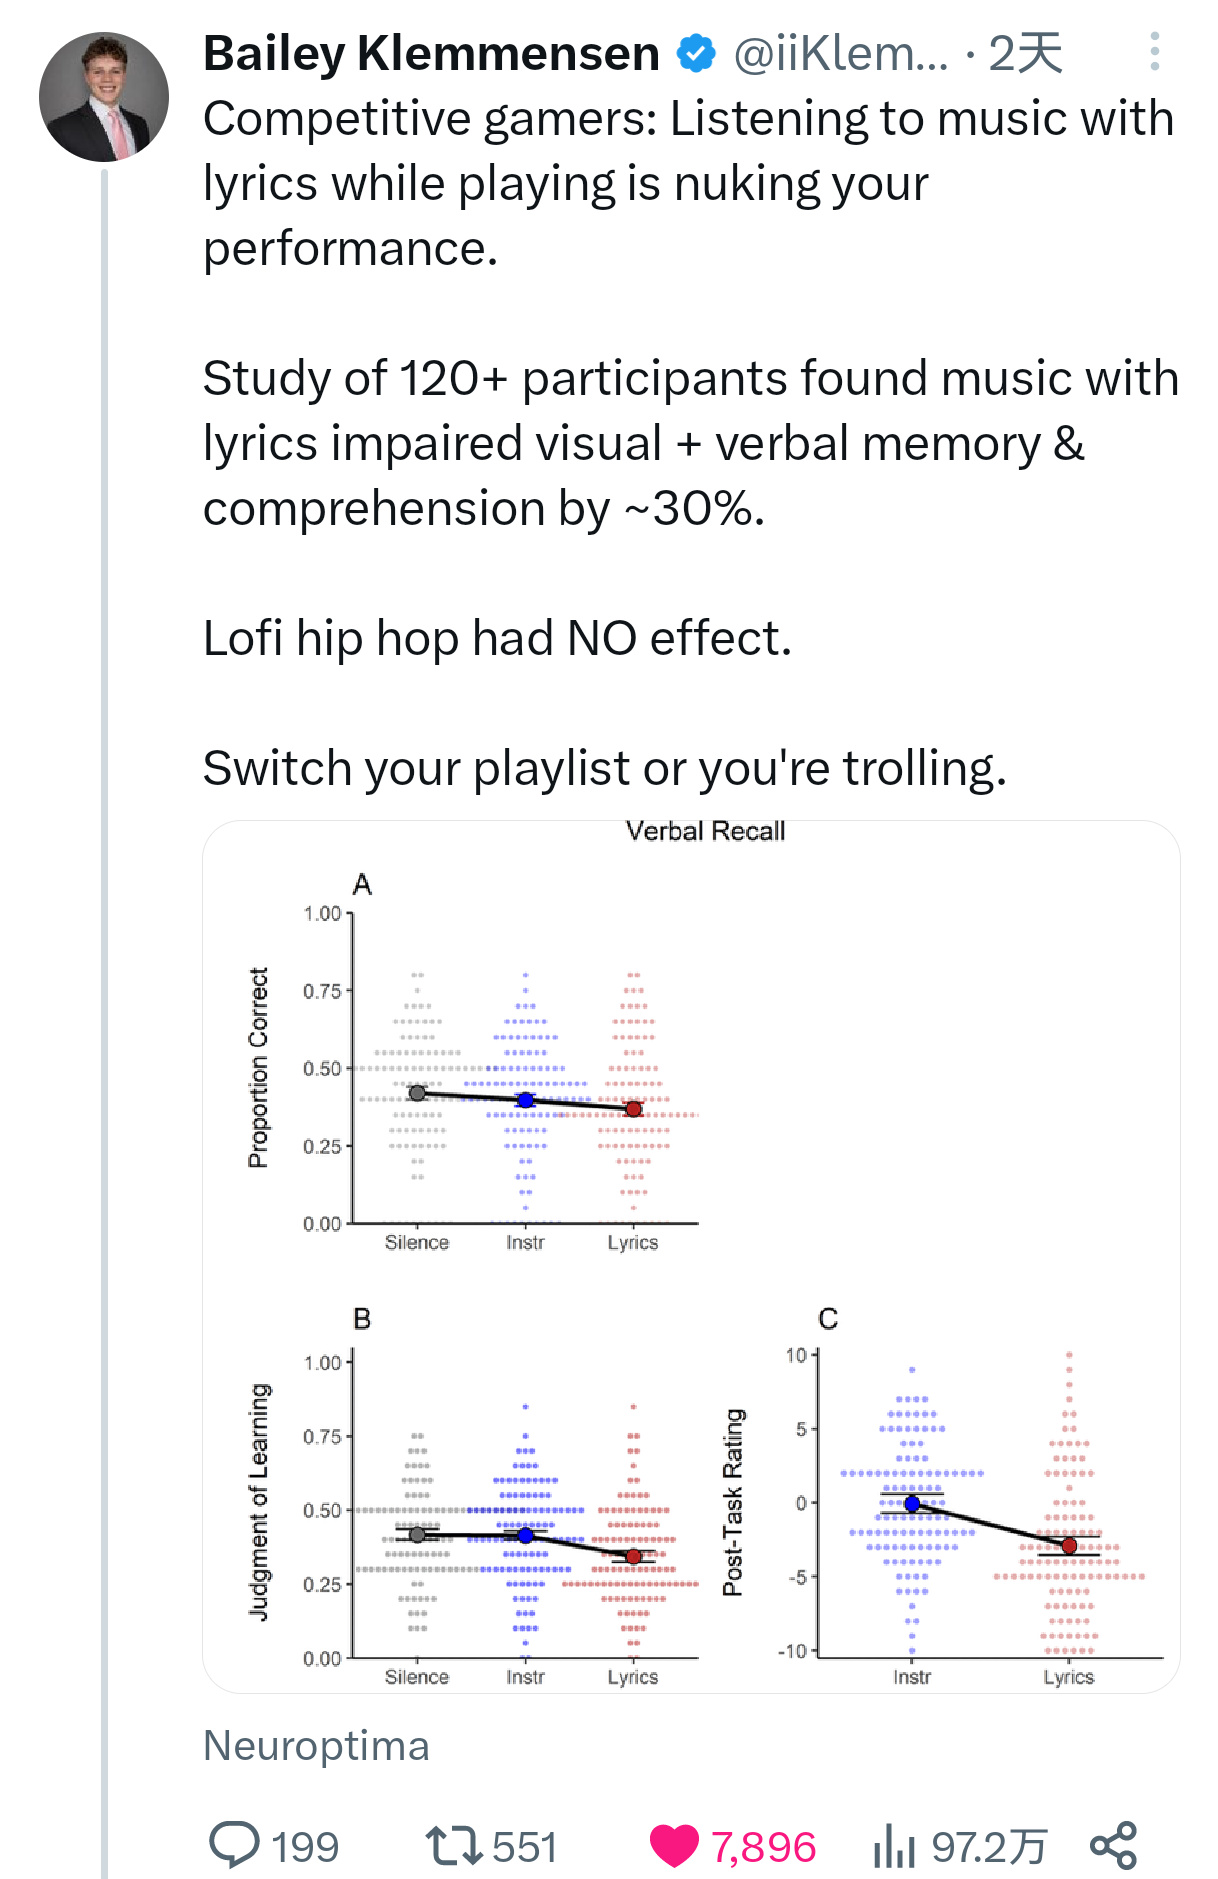
Task: Tap the share icon
Action: coord(1113,1845)
